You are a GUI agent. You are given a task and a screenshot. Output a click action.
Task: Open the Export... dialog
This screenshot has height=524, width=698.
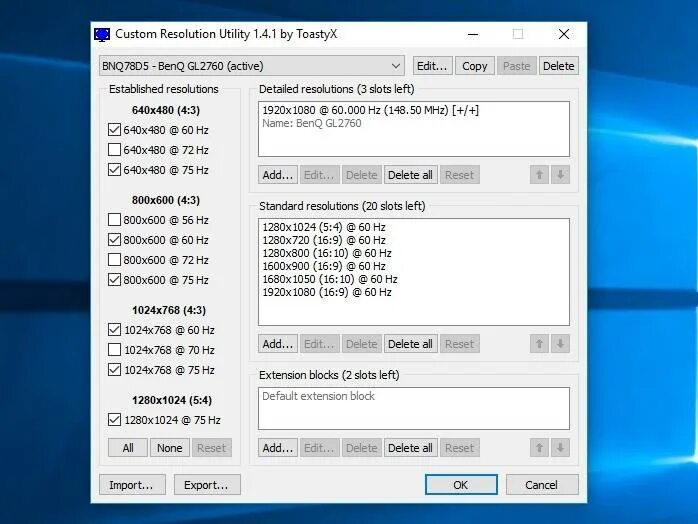[207, 485]
